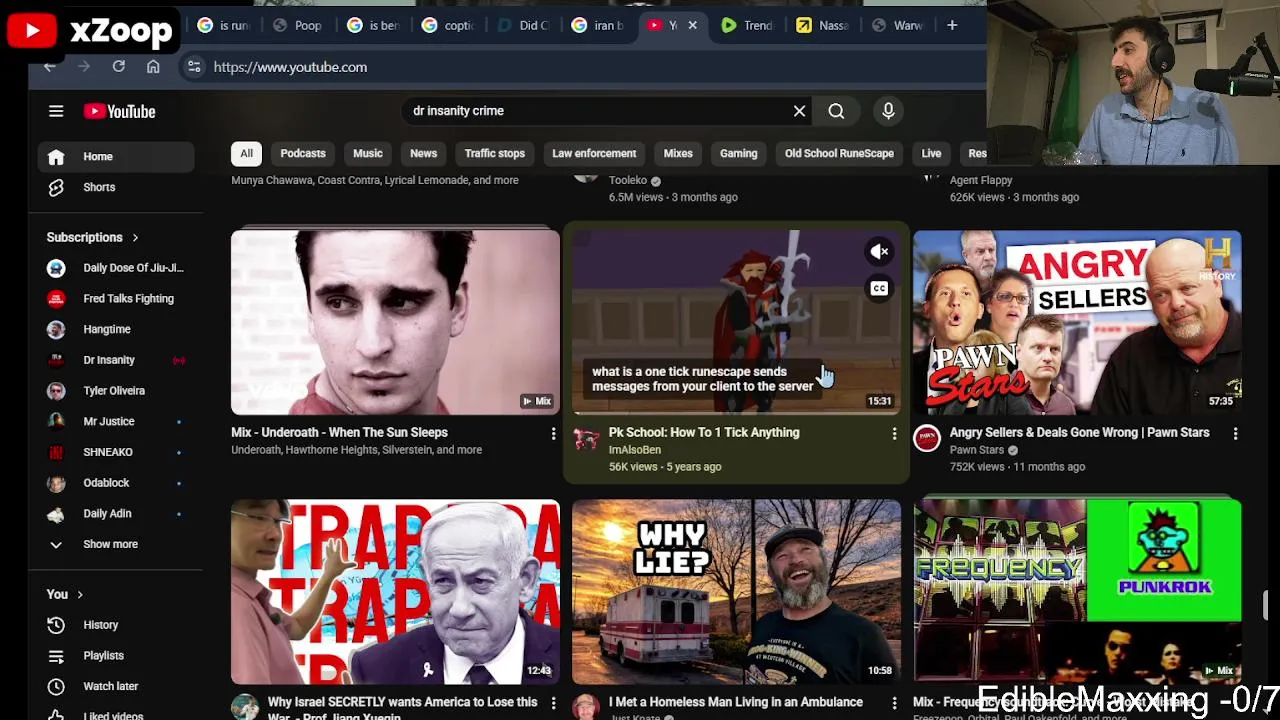Switch to the Poop browser tab
Image resolution: width=1280 pixels, height=720 pixels.
(x=298, y=25)
